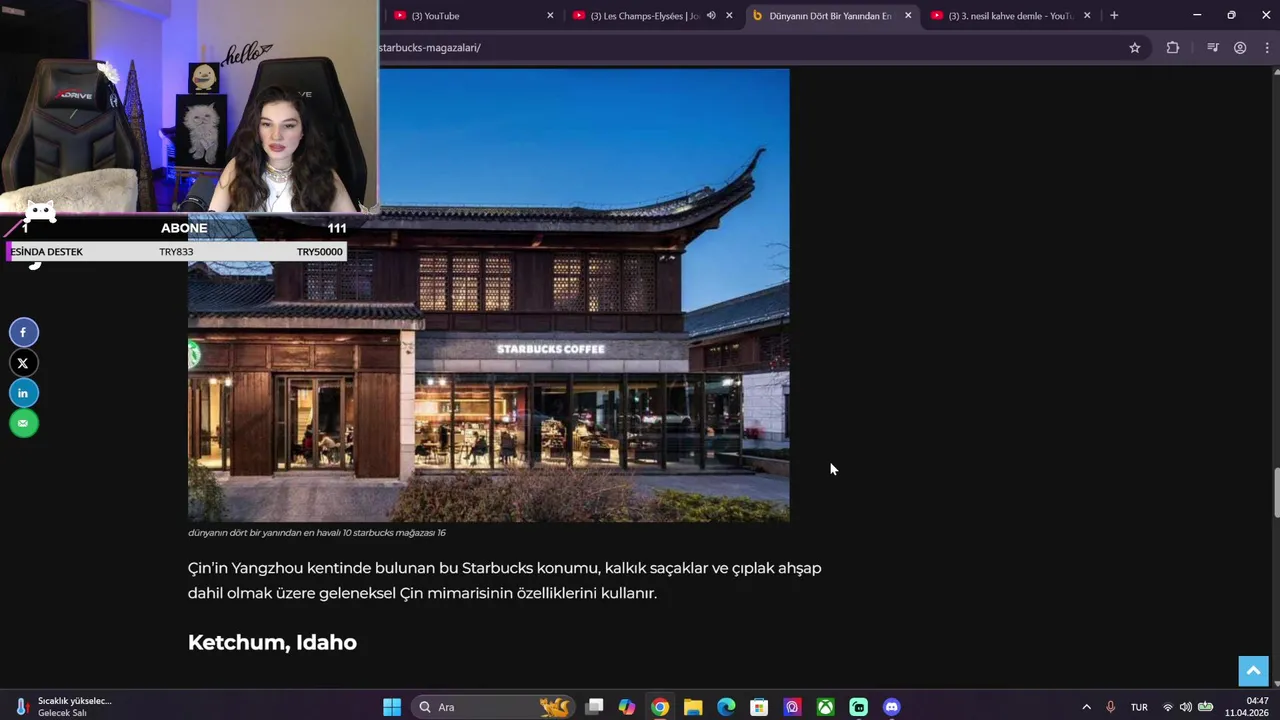Screen dimensions: 1280x720
Task: Click the scroll-to-top arrow button
Action: pyautogui.click(x=1253, y=671)
